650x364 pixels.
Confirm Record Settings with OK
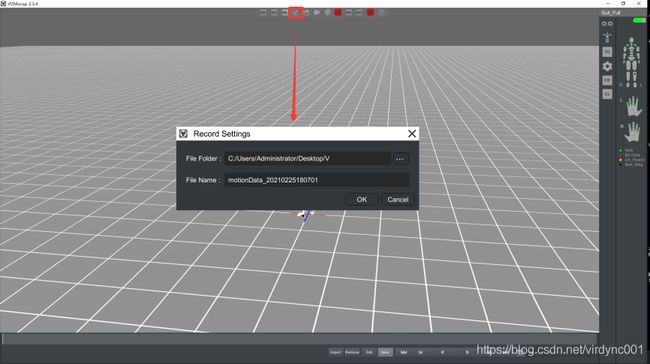(361, 199)
